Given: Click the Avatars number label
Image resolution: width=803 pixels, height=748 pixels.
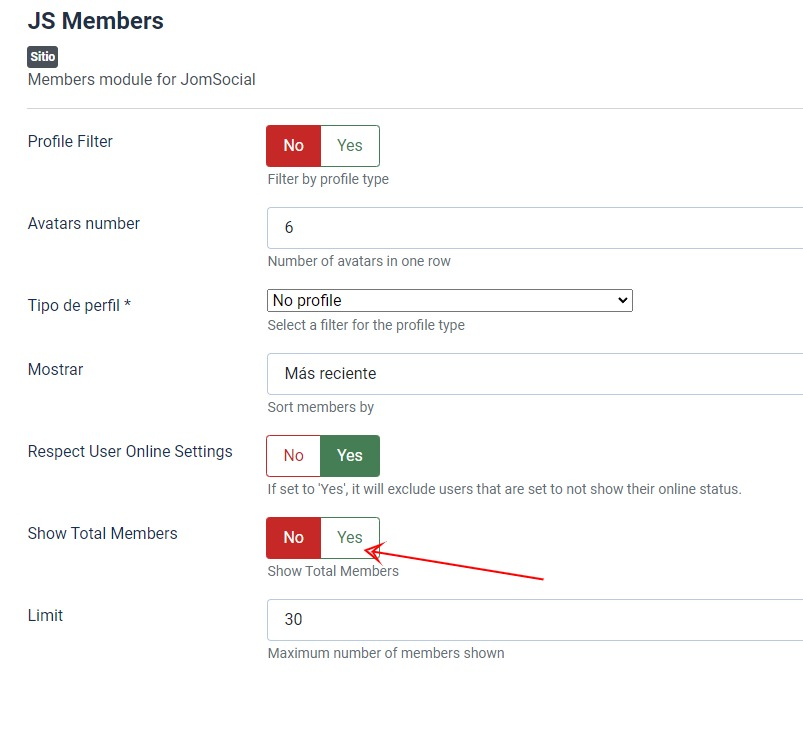Looking at the screenshot, I should coord(84,224).
